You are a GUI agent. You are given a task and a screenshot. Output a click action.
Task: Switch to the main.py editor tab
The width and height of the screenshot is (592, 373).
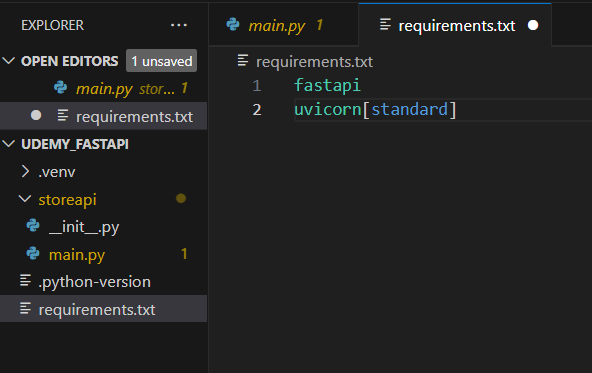click(x=284, y=25)
